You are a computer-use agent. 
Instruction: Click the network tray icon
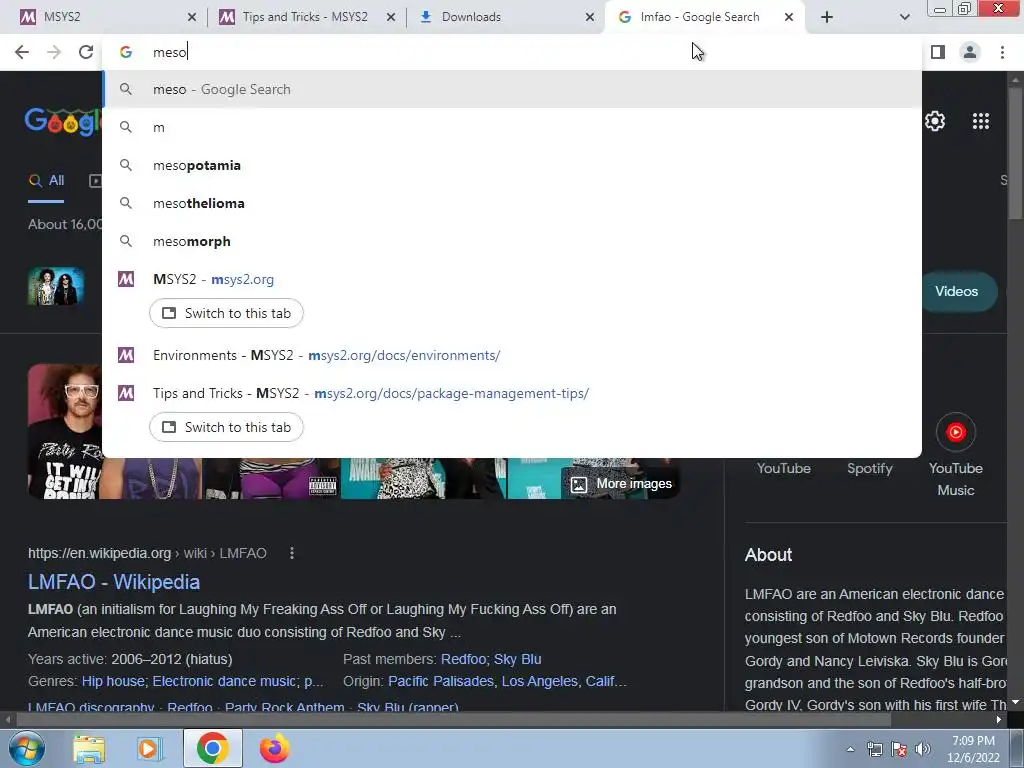coord(874,749)
